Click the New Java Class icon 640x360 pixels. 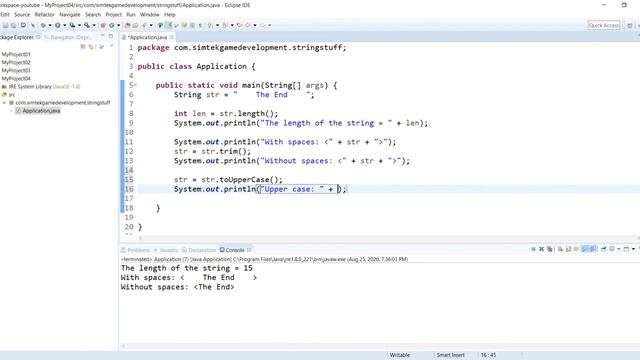111,25
